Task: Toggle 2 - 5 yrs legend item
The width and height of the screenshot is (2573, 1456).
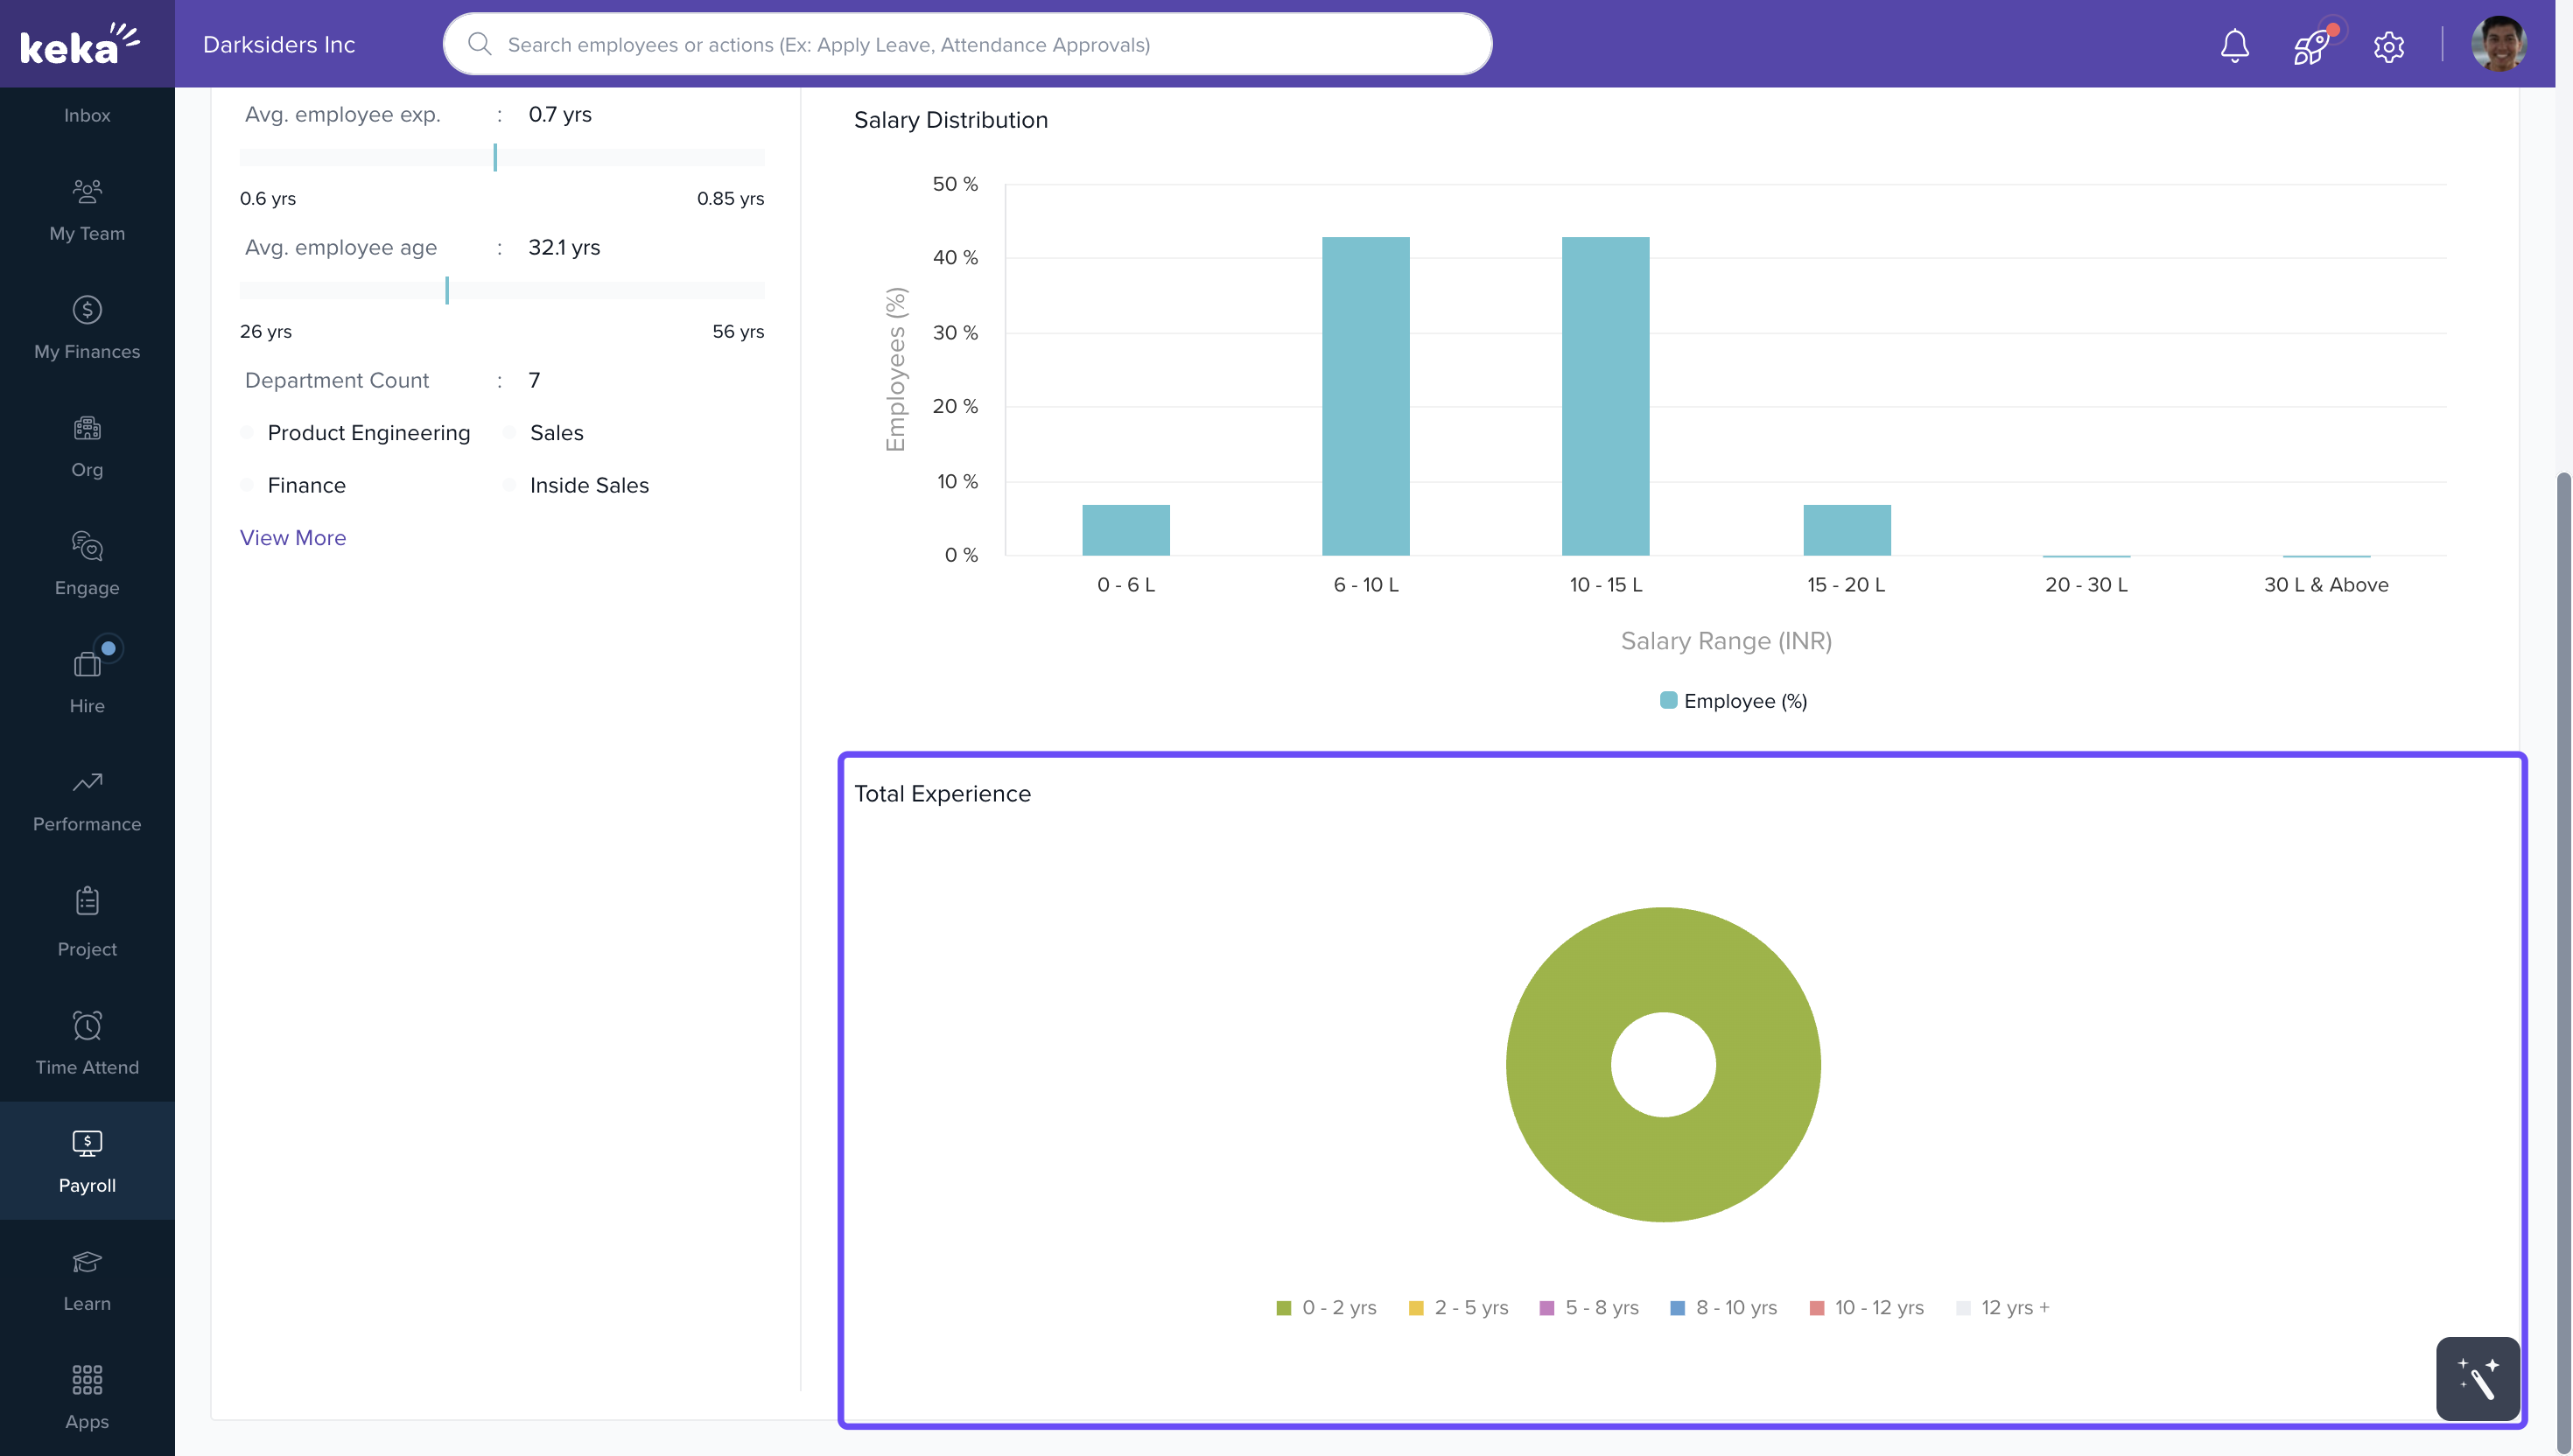Action: point(1458,1307)
